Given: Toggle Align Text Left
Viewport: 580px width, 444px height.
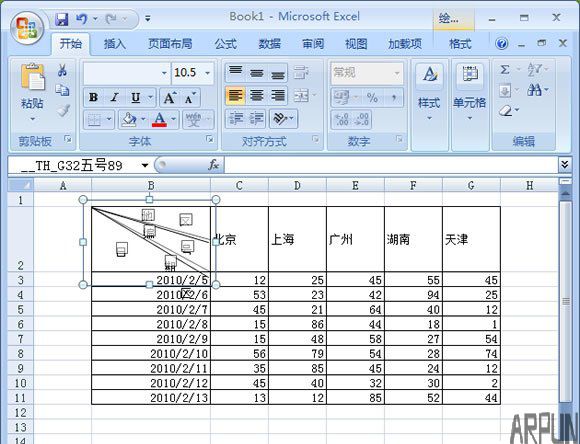Looking at the screenshot, I should click(235, 95).
